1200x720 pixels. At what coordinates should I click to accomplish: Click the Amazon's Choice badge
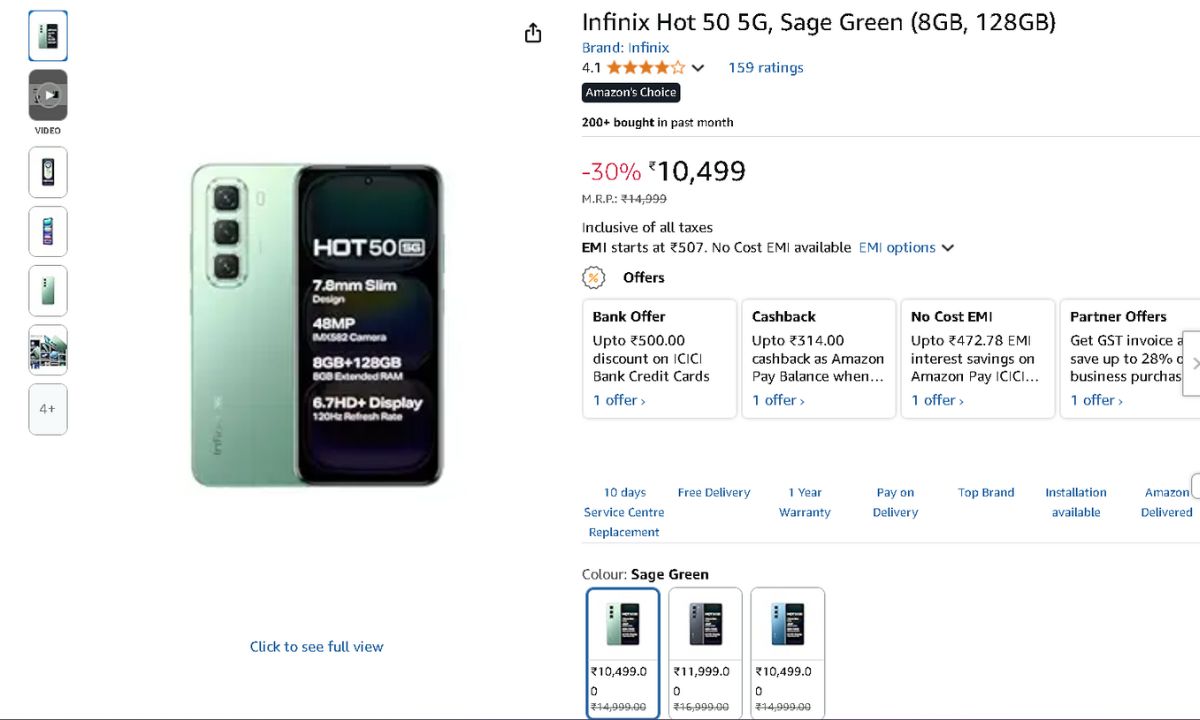click(x=631, y=92)
